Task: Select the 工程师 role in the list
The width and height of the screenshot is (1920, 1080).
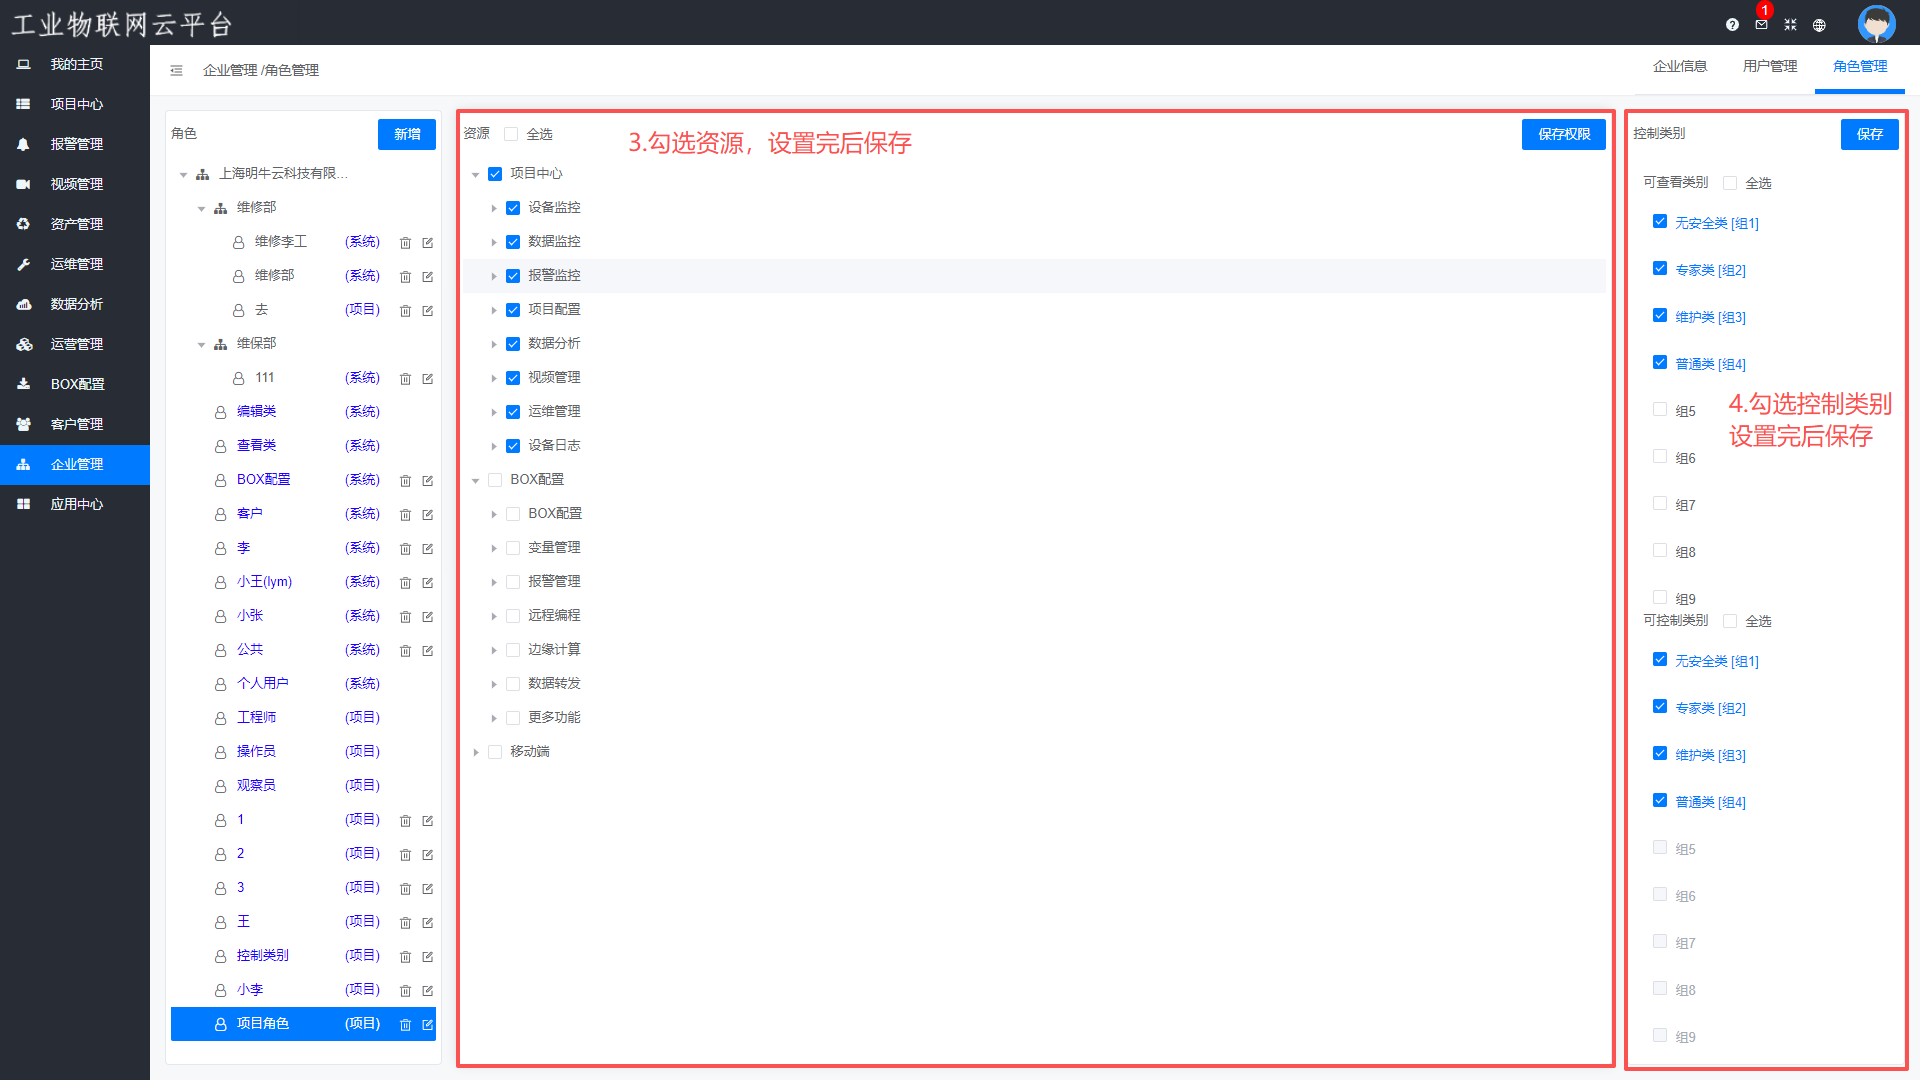Action: 256,717
